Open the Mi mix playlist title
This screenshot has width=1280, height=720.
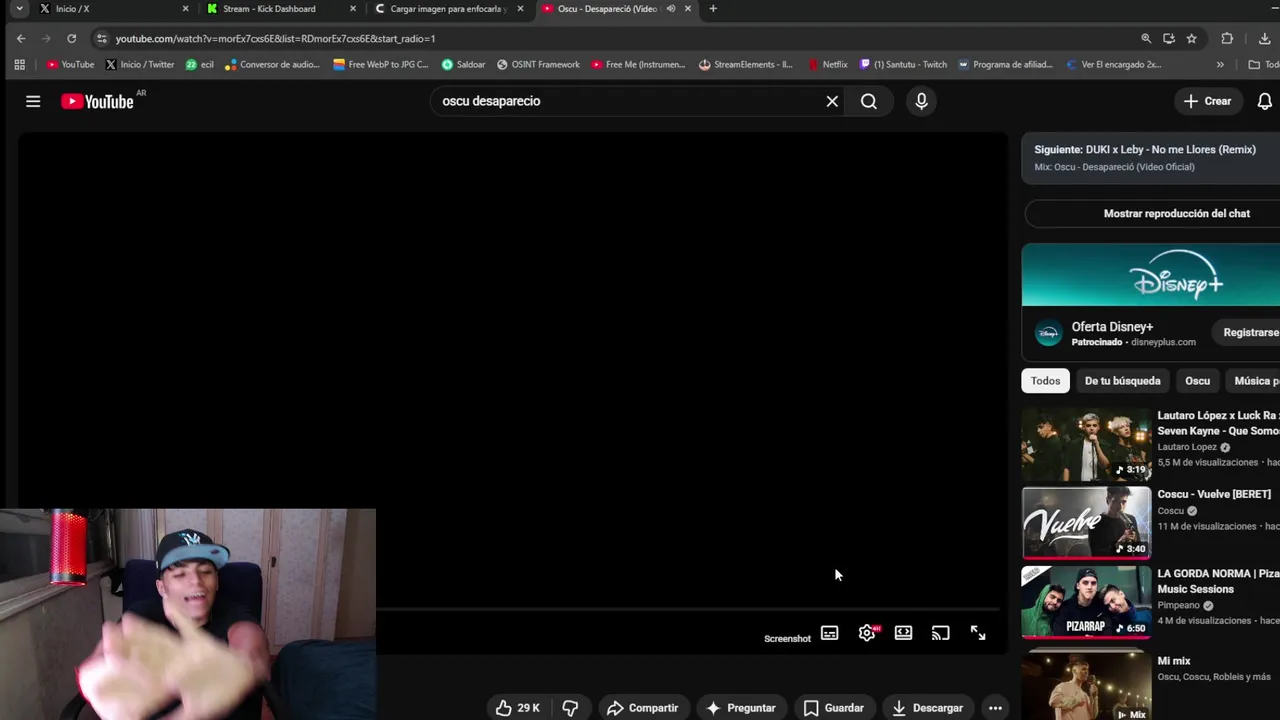point(1174,661)
